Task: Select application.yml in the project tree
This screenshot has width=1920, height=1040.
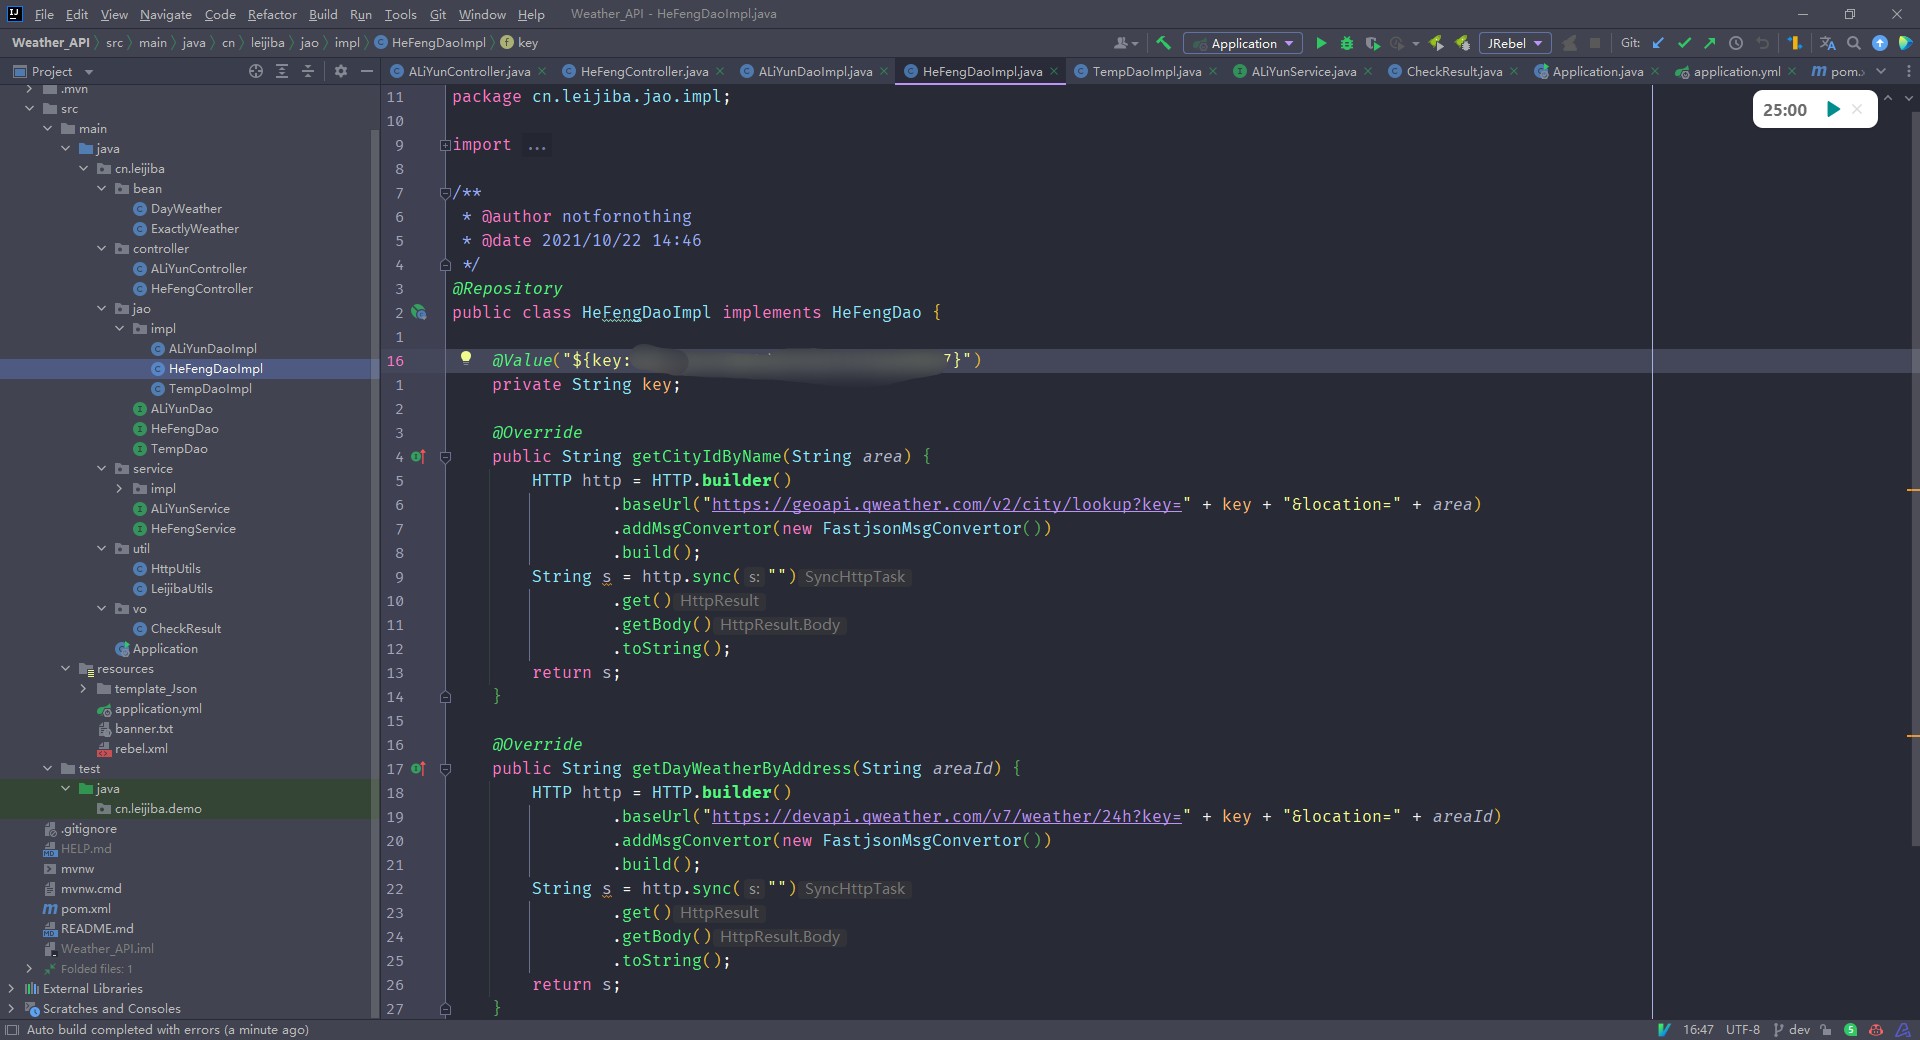Action: [x=157, y=709]
